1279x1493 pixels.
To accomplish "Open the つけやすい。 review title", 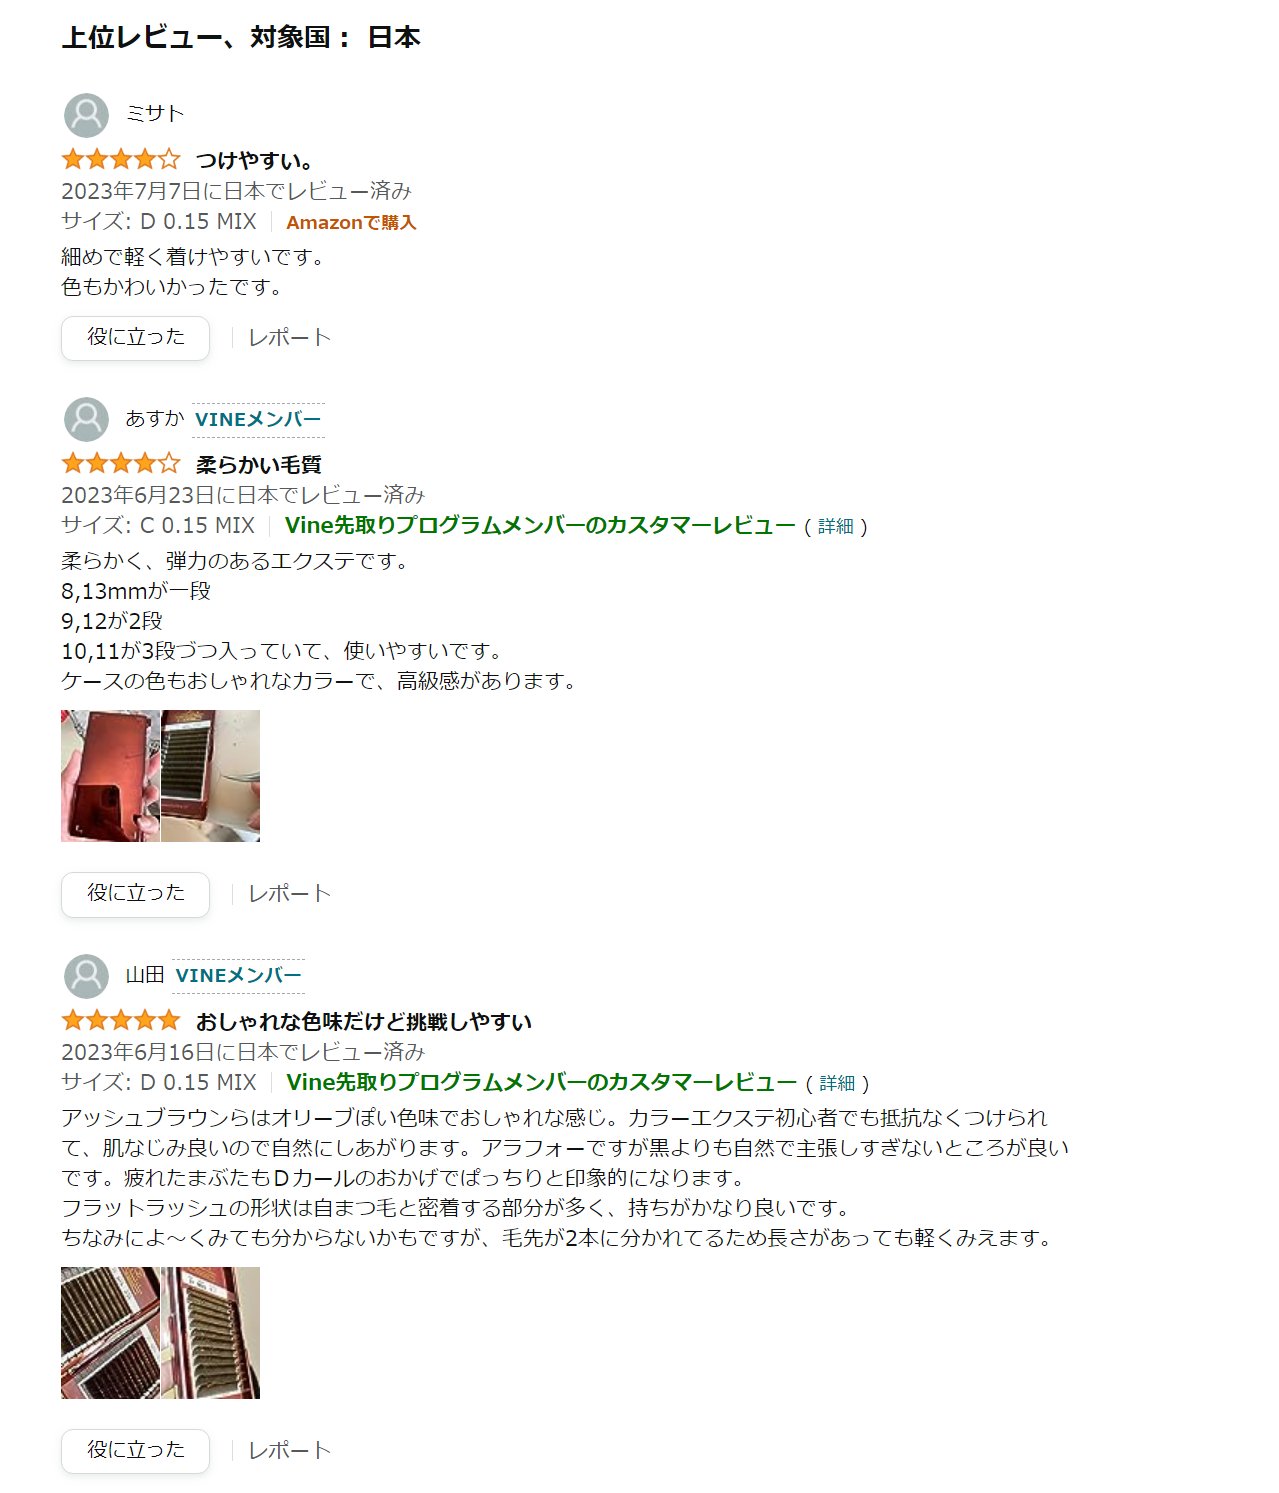I will pos(255,160).
